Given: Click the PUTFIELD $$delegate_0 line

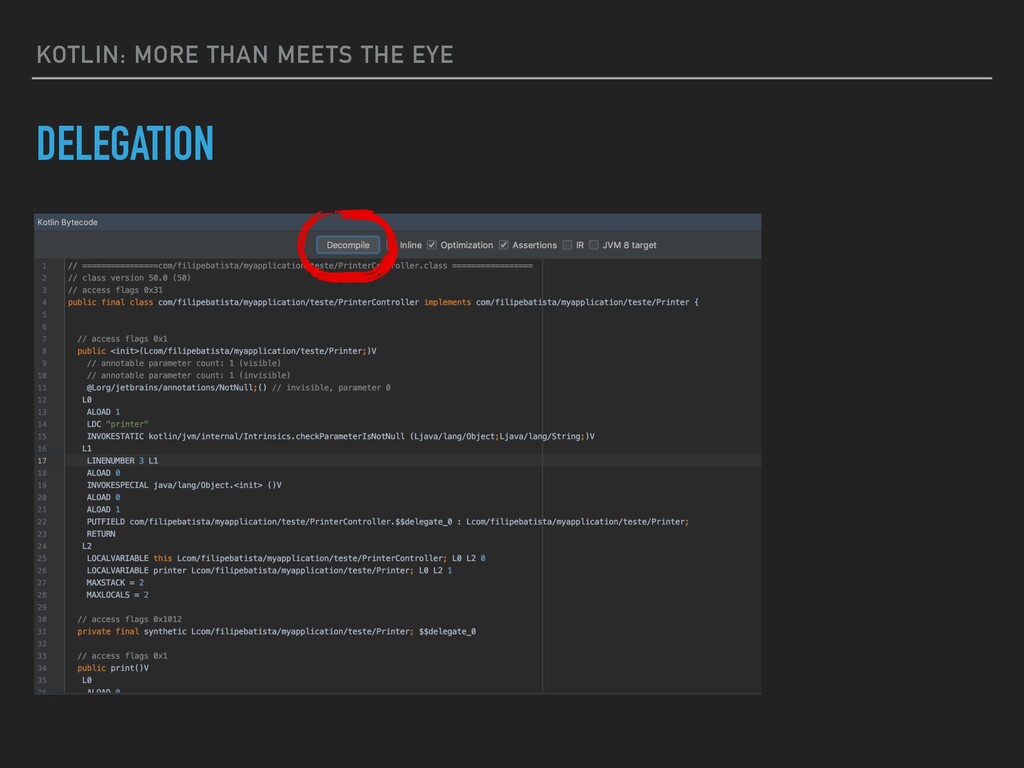Looking at the screenshot, I should tap(387, 522).
